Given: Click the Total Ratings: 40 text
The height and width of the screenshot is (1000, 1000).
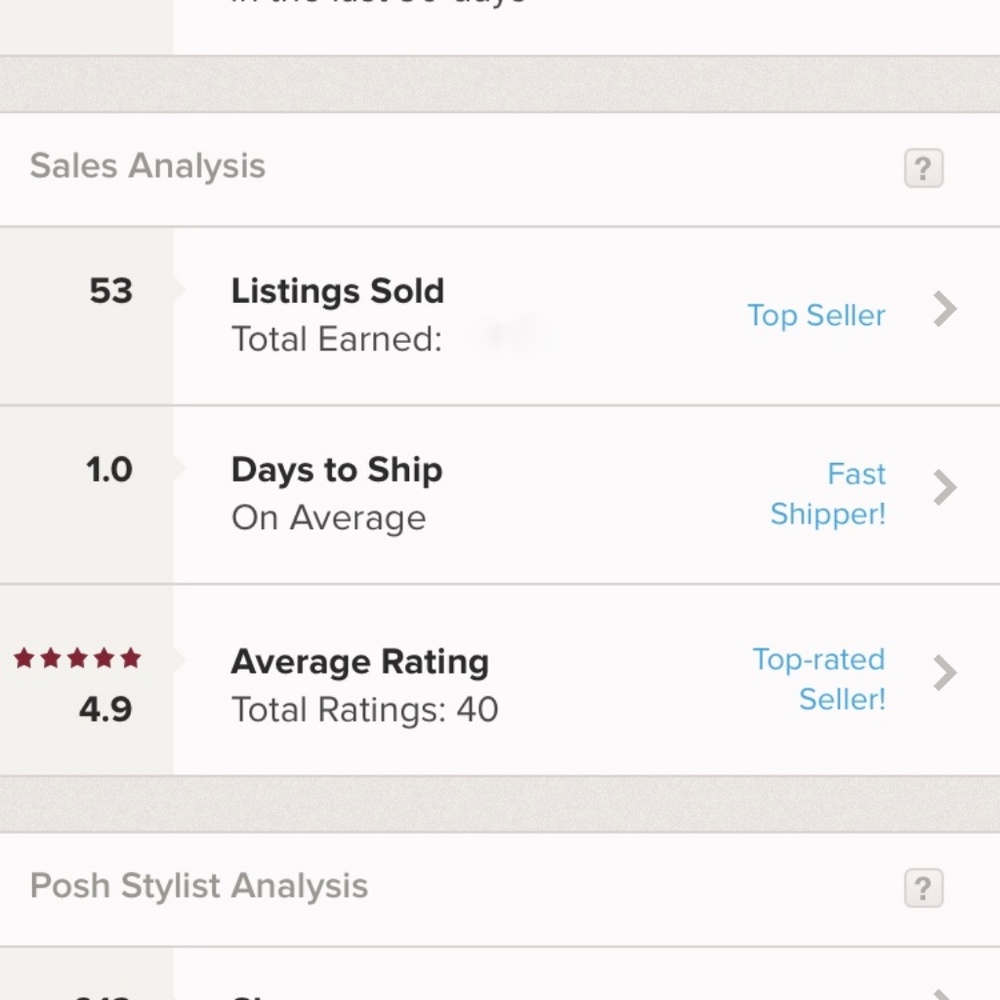Looking at the screenshot, I should click(x=364, y=710).
